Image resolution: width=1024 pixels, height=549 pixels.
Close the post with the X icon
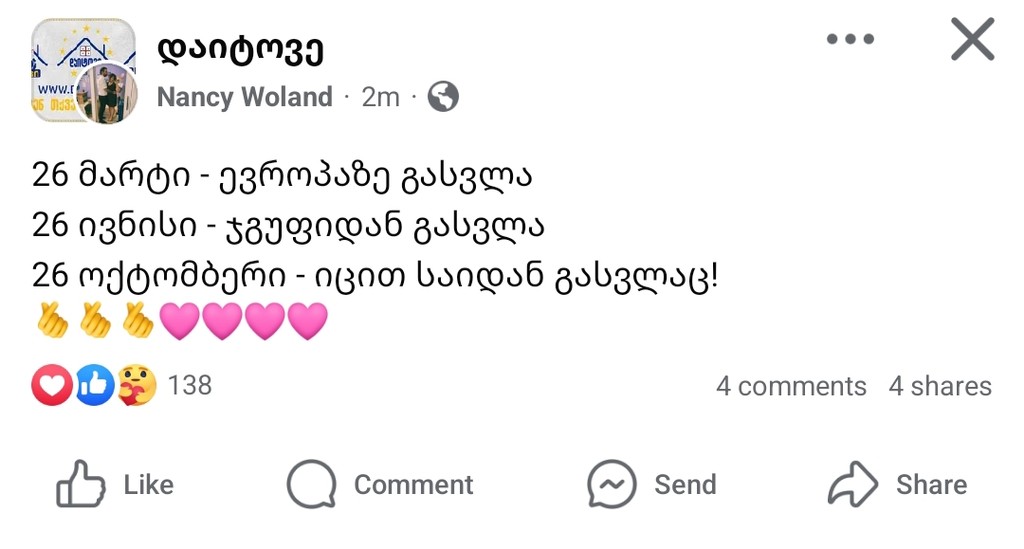972,41
